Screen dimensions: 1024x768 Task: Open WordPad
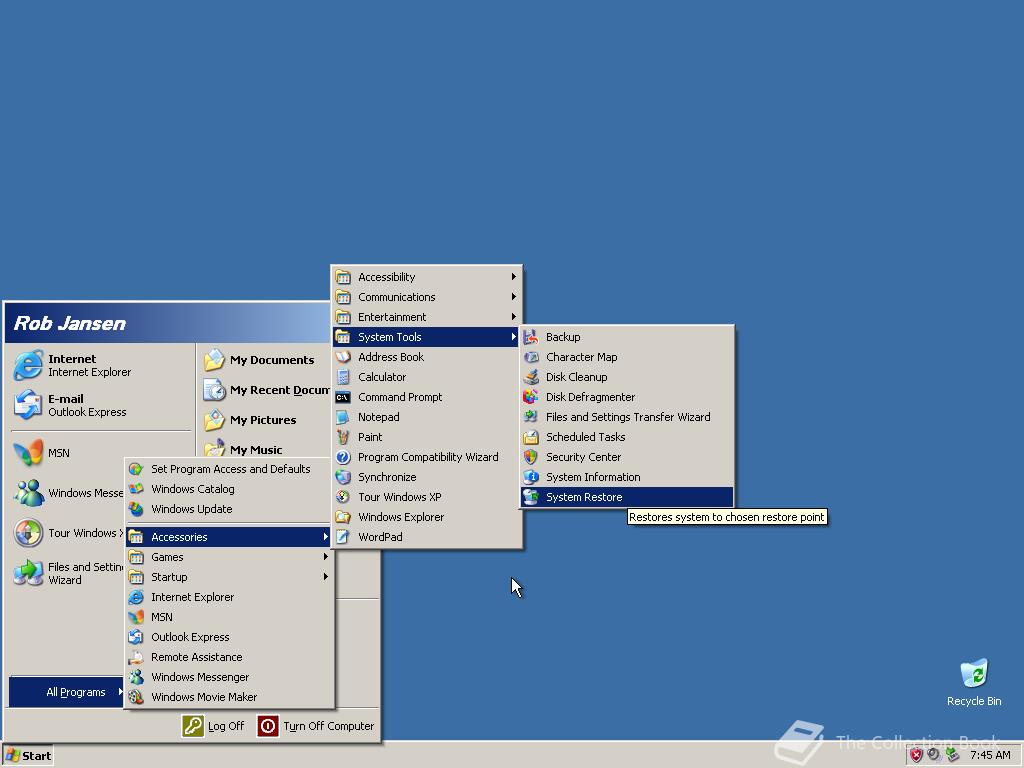coord(426,537)
